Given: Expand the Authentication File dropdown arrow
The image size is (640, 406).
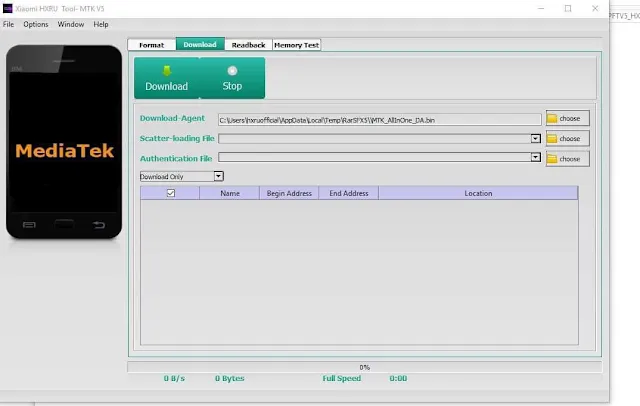Looking at the screenshot, I should click(x=536, y=157).
